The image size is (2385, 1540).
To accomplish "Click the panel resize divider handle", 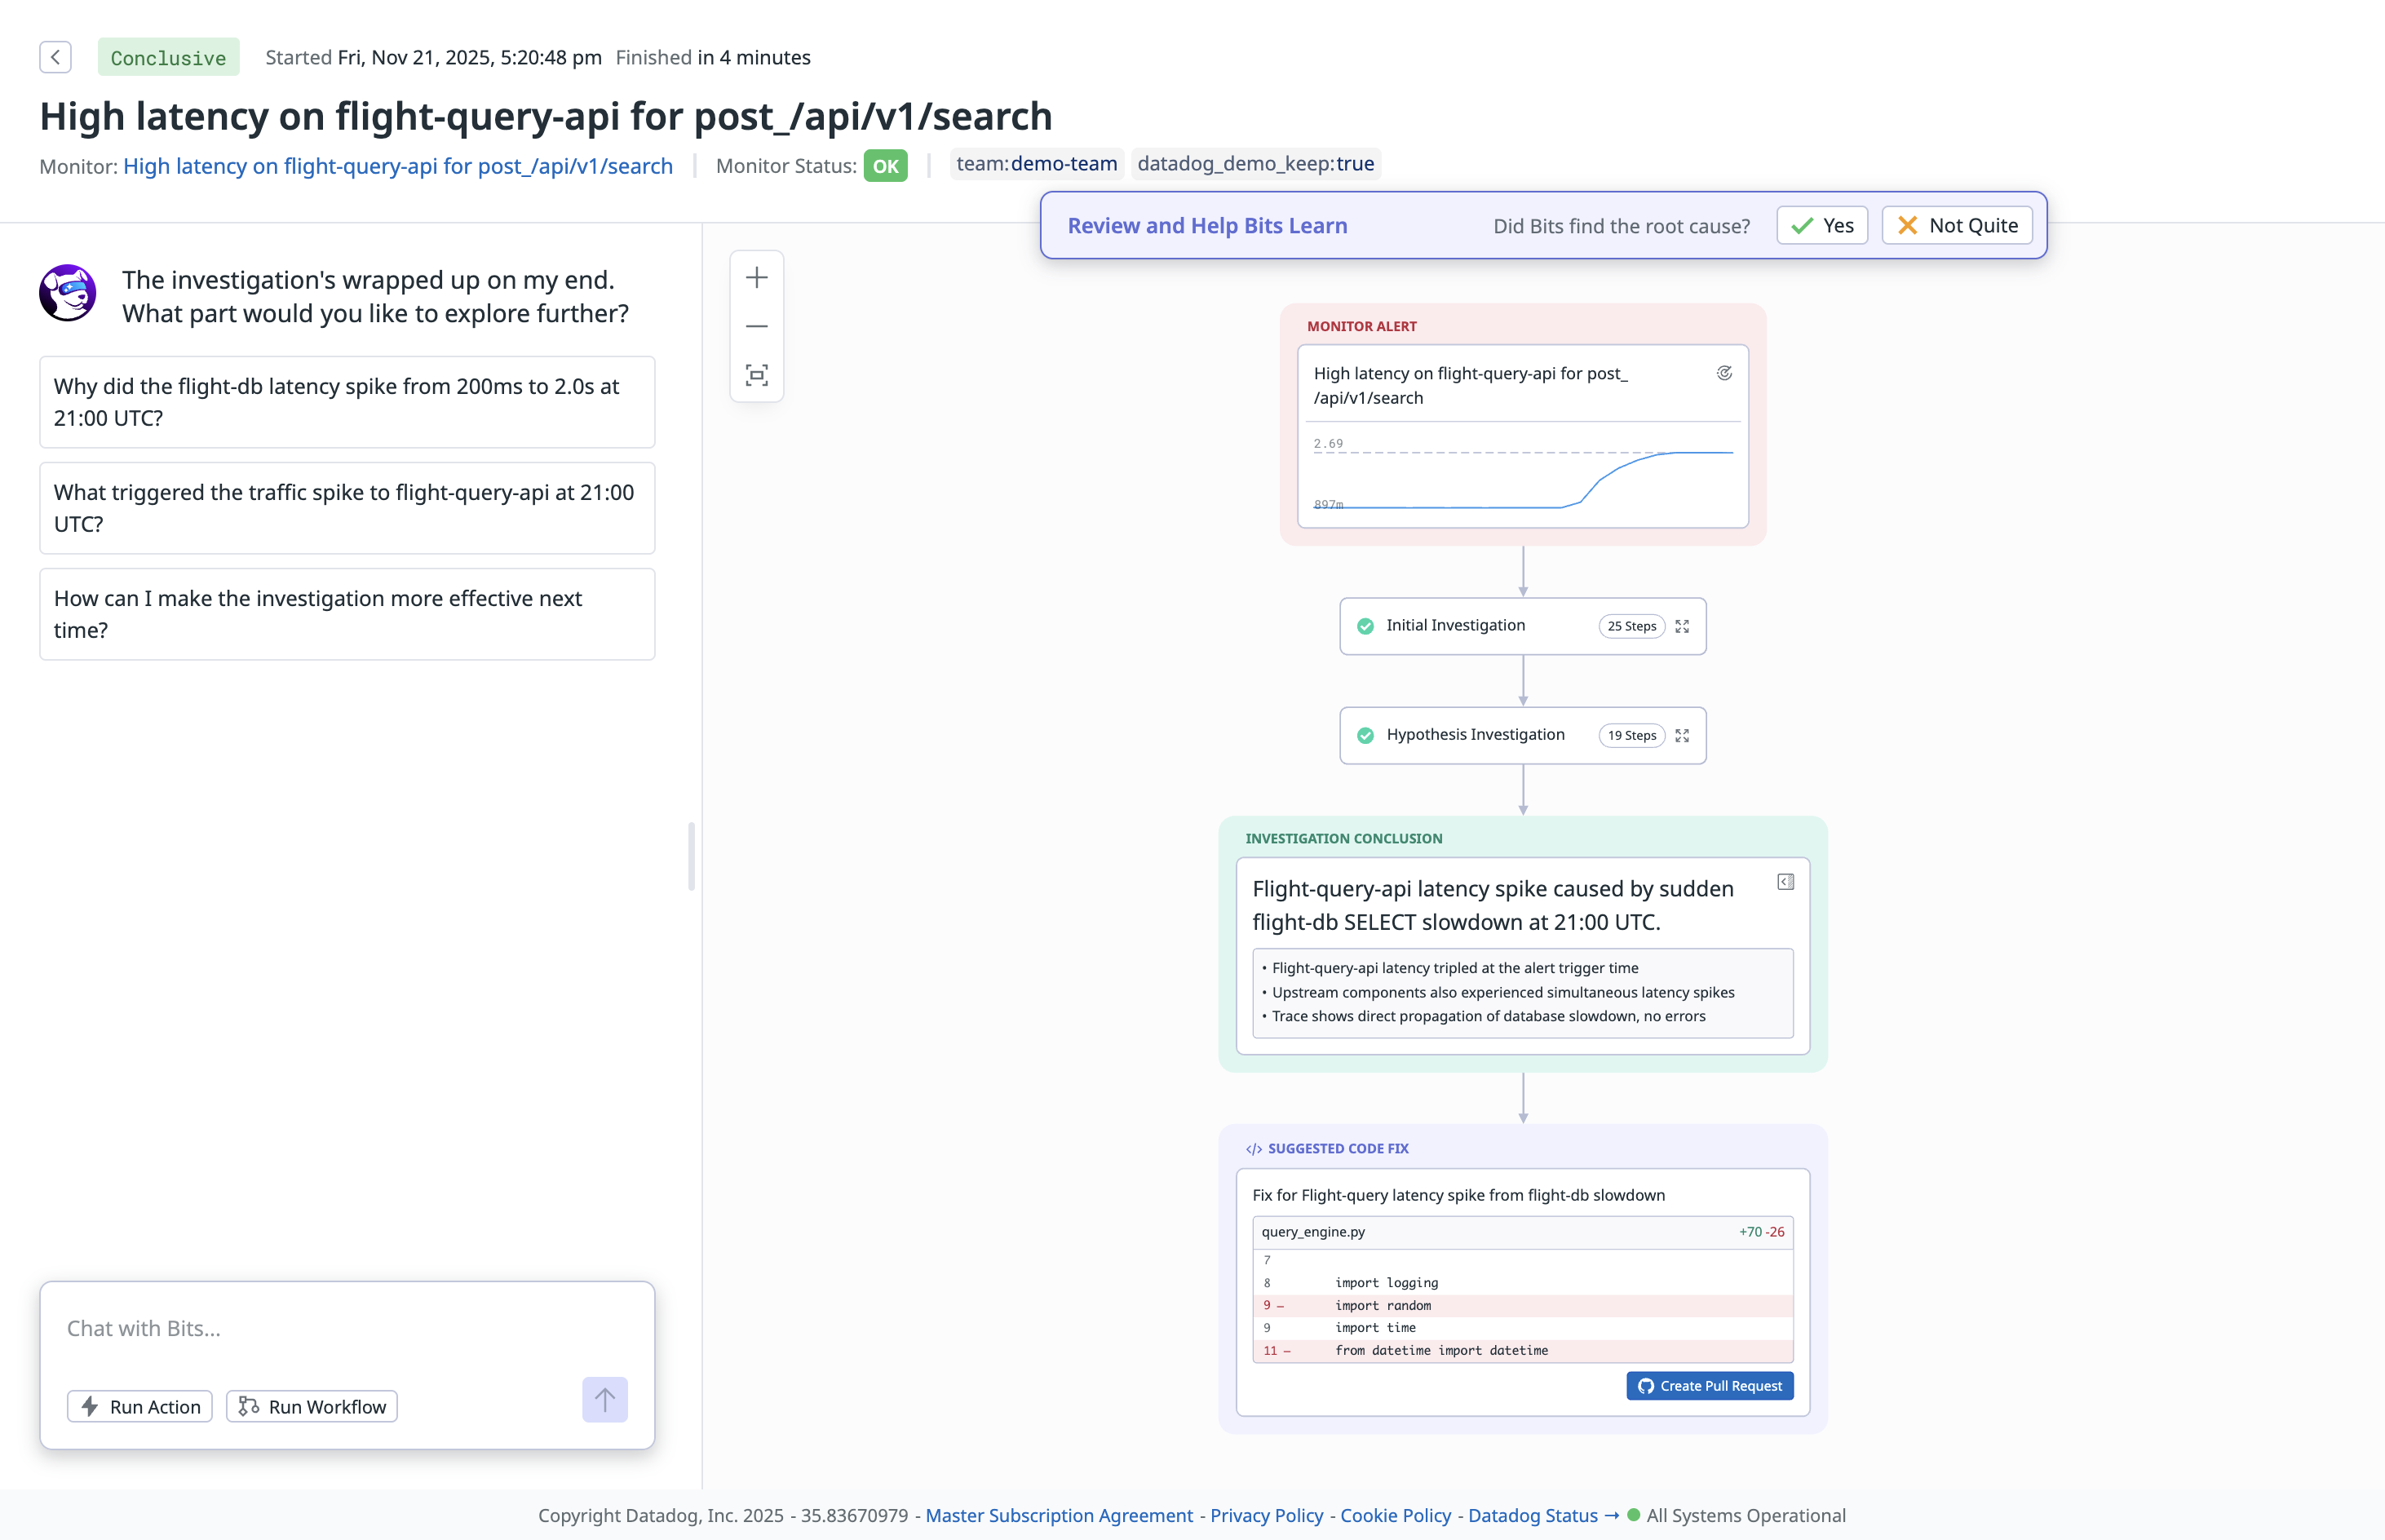I will [691, 856].
